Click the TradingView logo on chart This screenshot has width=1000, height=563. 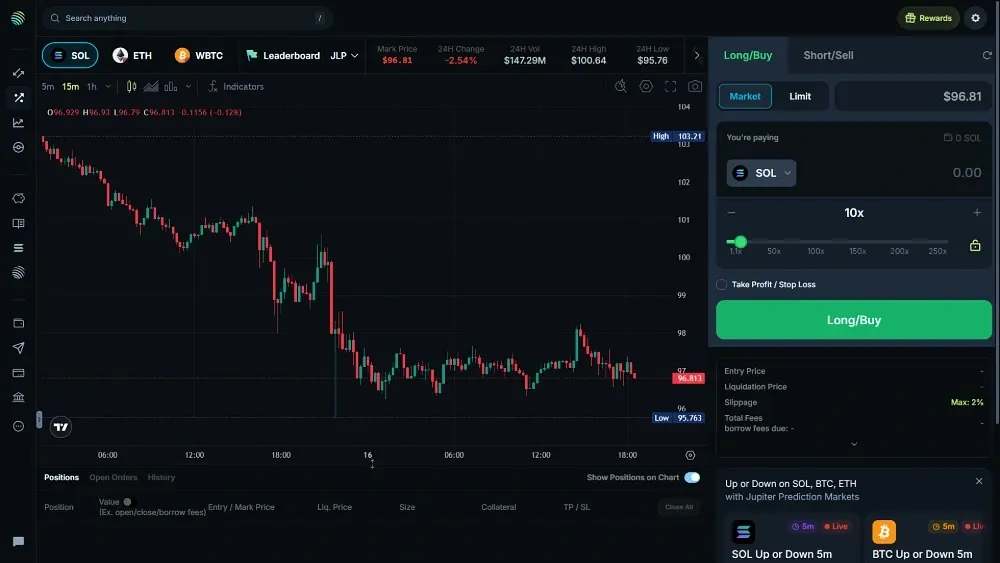coord(61,427)
